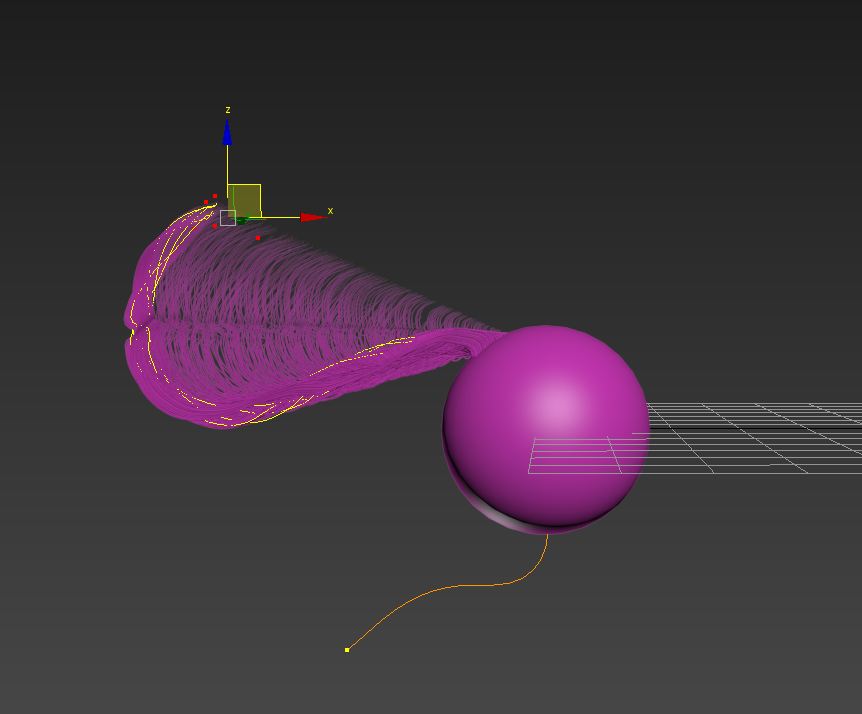Screen dimensions: 862x714
Task: Click the red X-axis arrow of the gizmo
Action: pyautogui.click(x=314, y=216)
